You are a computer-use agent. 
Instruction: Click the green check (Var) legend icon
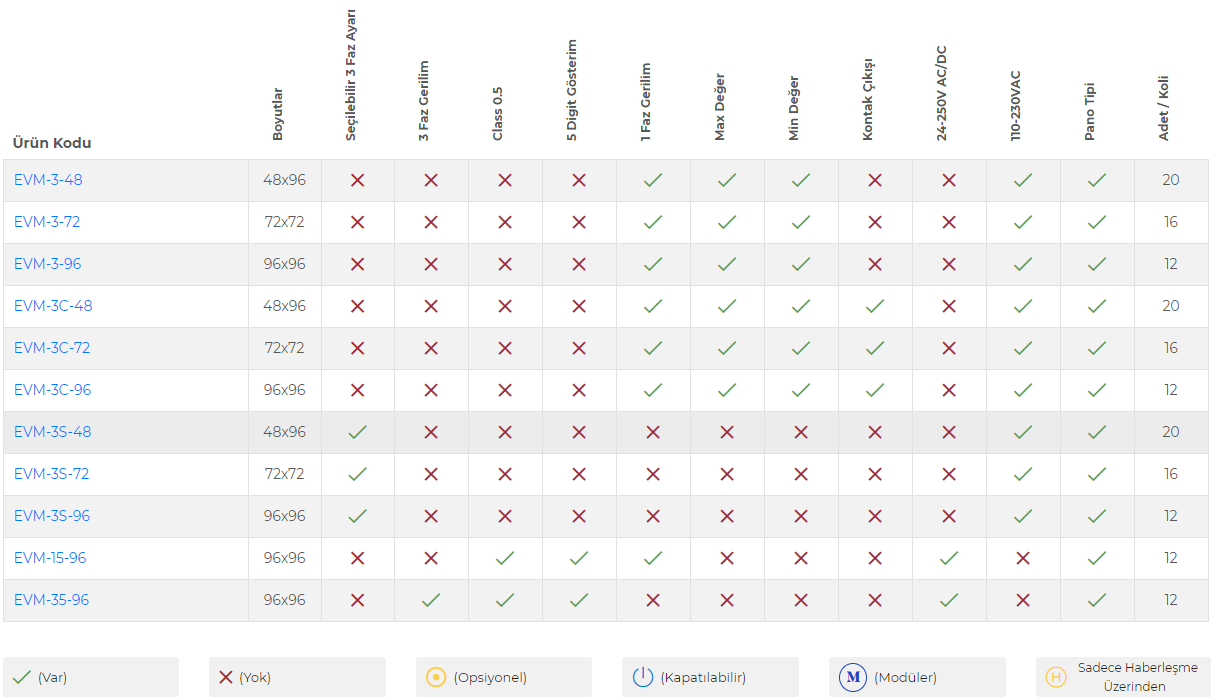point(21,677)
